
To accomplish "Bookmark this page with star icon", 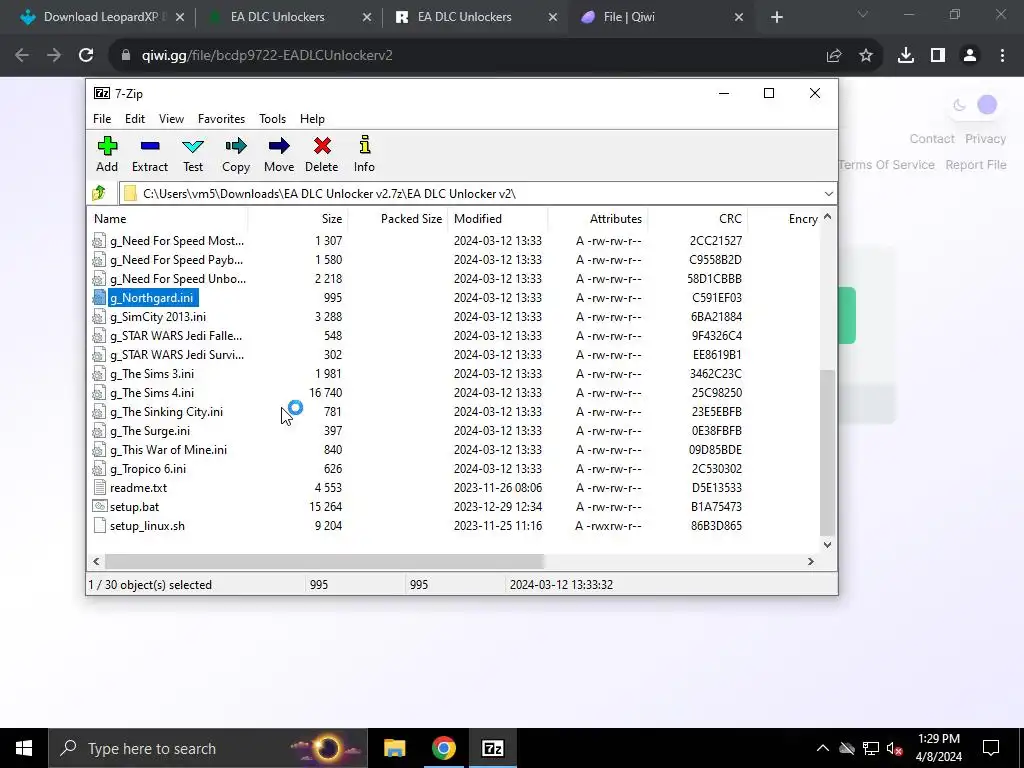I will pyautogui.click(x=866, y=56).
